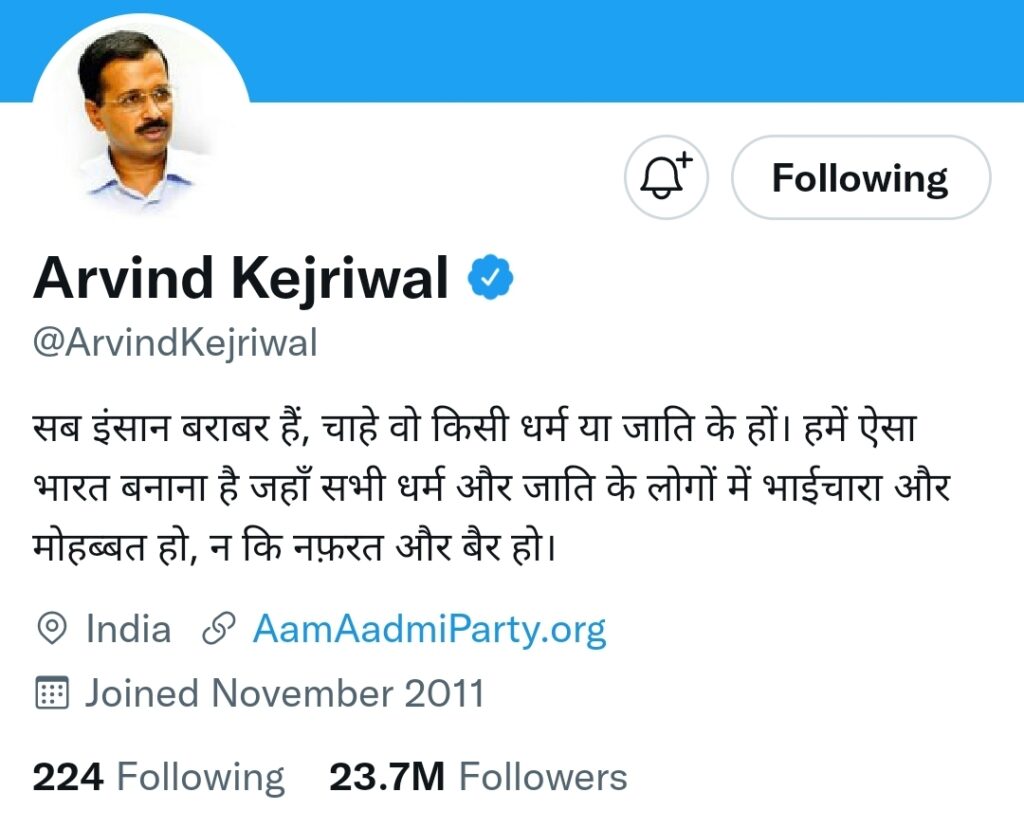Click the blue verified badge
1024x829 pixels.
point(491,279)
